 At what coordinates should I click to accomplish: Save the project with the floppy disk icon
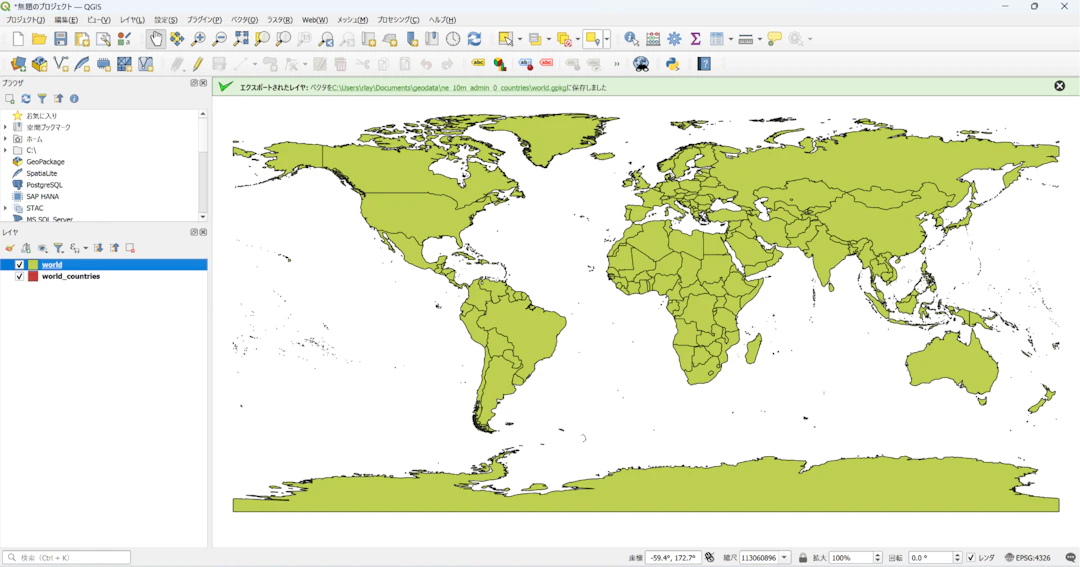click(x=61, y=39)
